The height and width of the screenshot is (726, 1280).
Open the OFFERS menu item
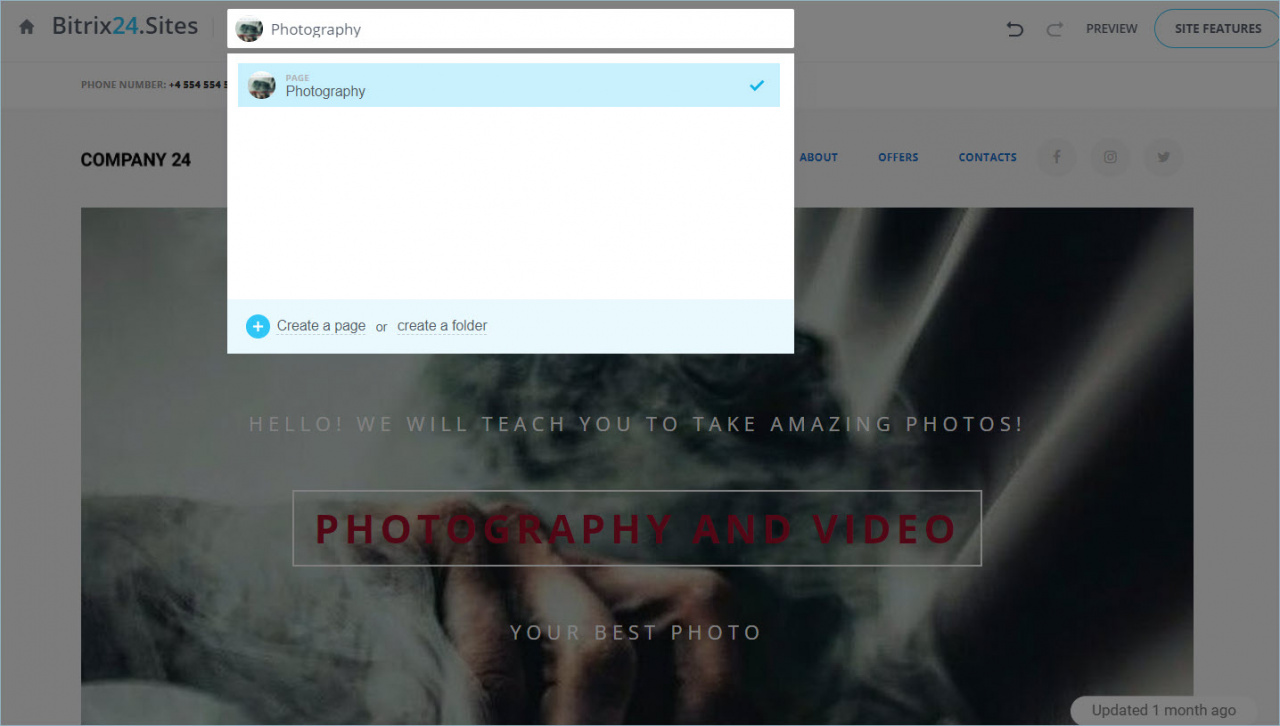click(x=898, y=157)
